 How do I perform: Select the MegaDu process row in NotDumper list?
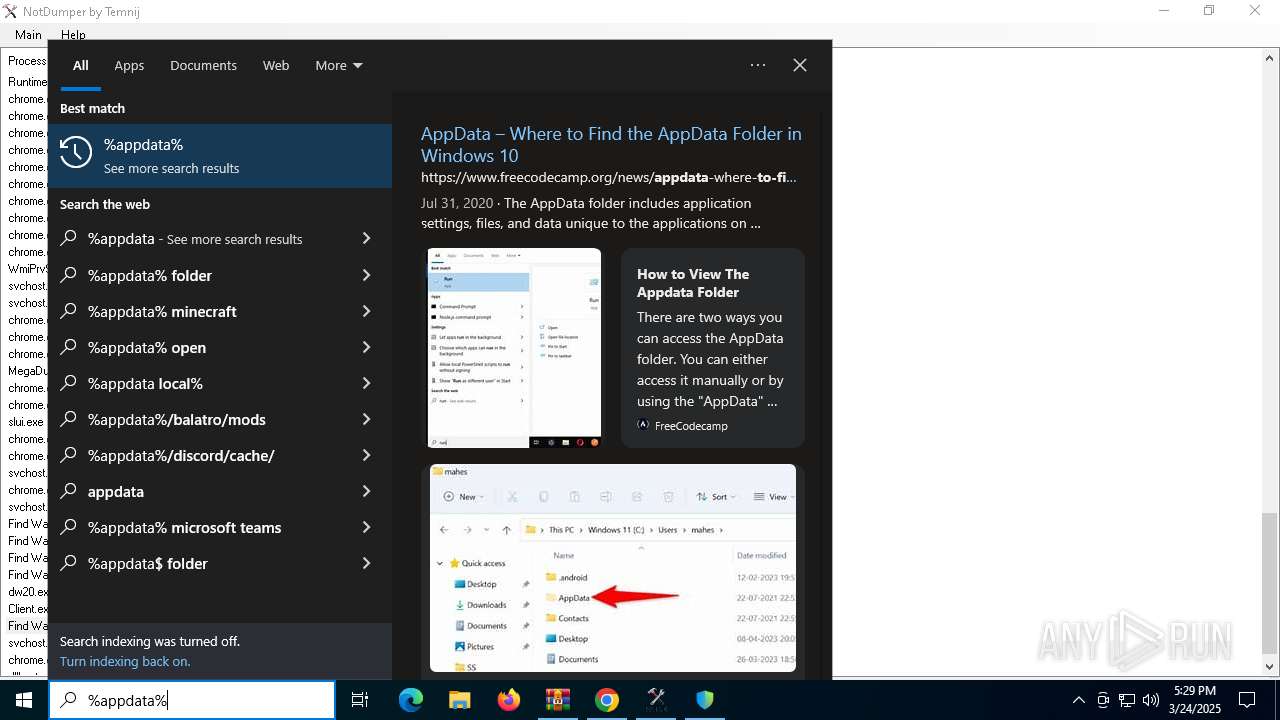tap(27, 371)
